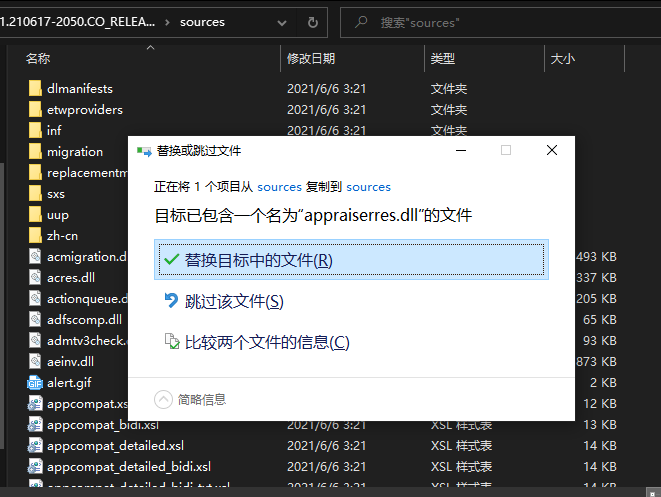661x497 pixels.
Task: Select the zh-cn folder icon
Action: (35, 236)
